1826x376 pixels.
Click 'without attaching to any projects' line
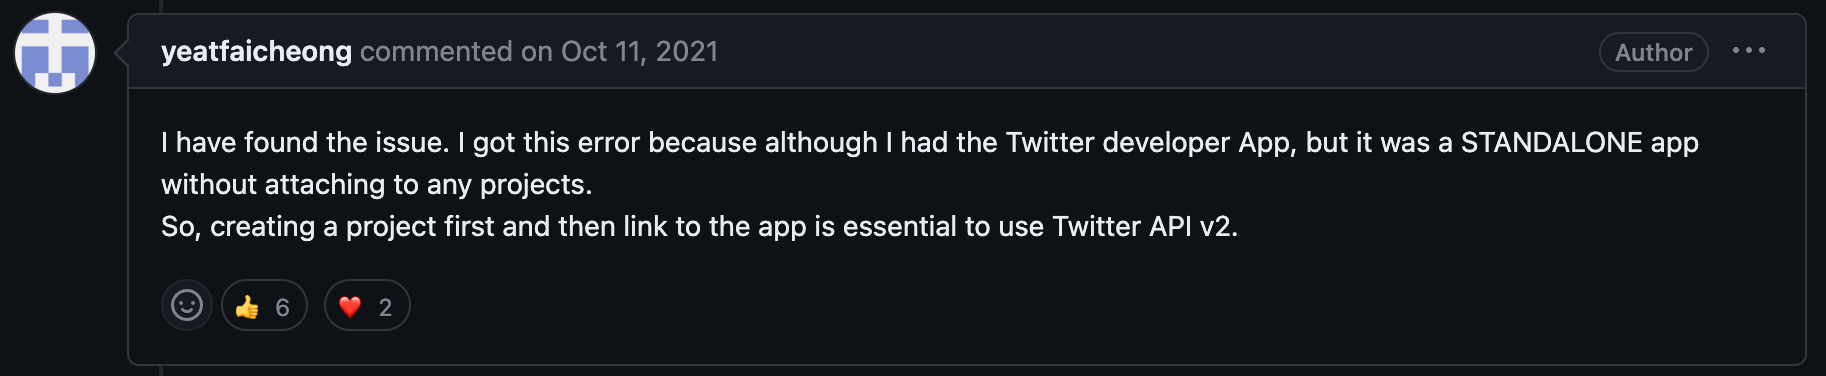[x=377, y=184]
